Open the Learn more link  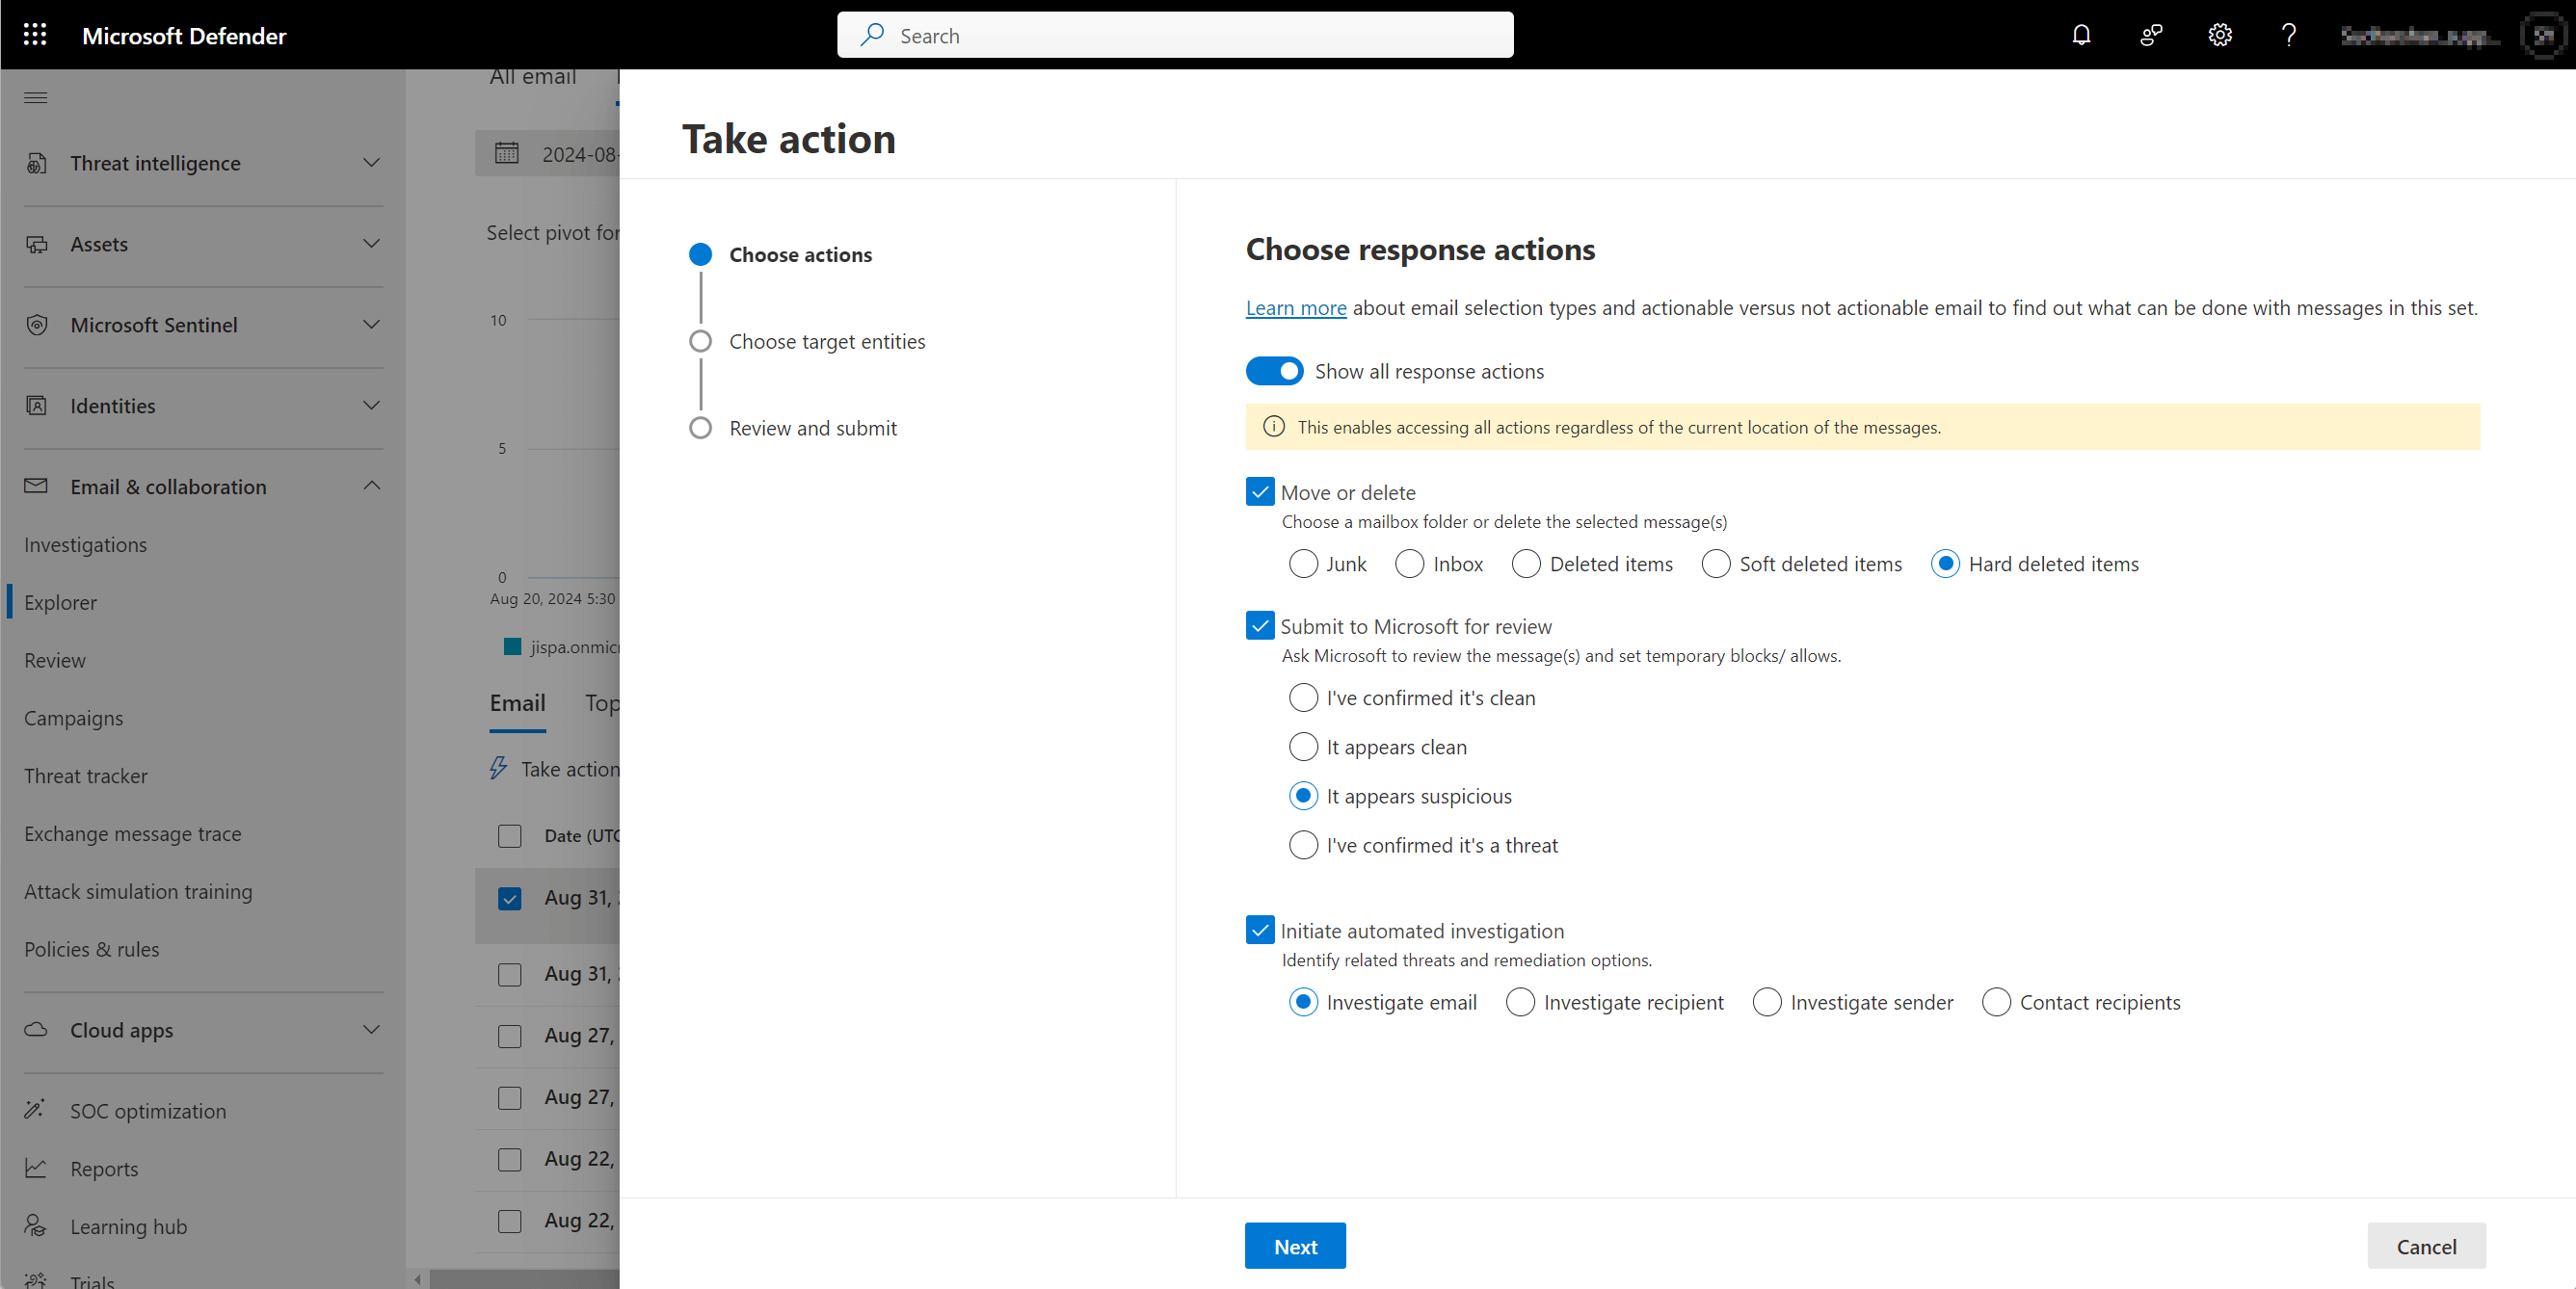click(1295, 308)
